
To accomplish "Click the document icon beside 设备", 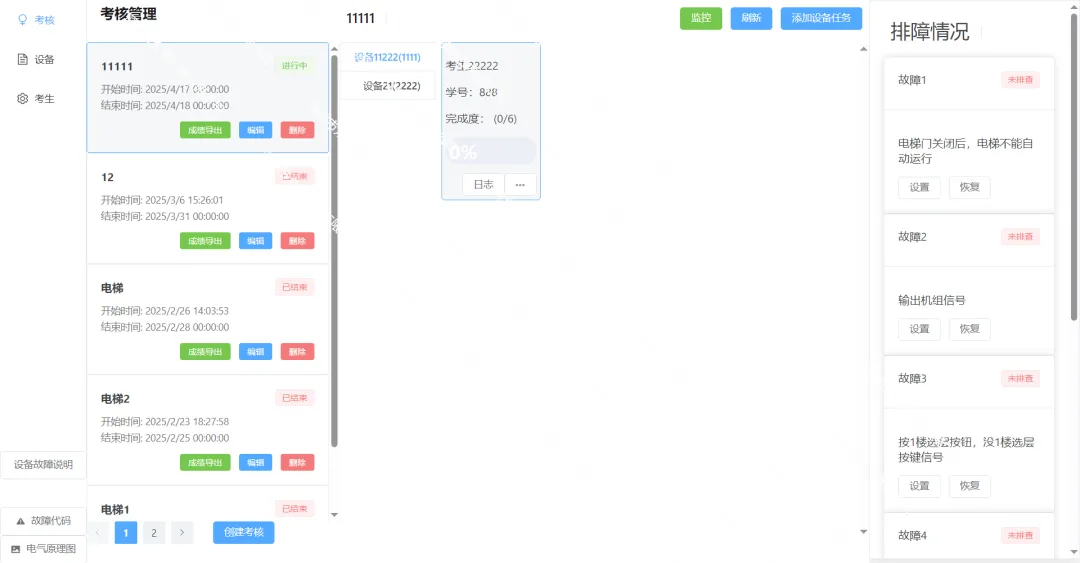I will pyautogui.click(x=22, y=59).
